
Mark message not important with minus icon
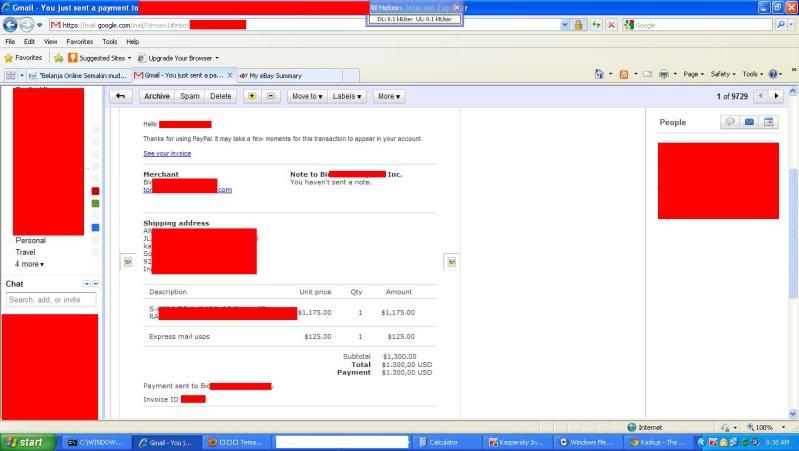271,96
